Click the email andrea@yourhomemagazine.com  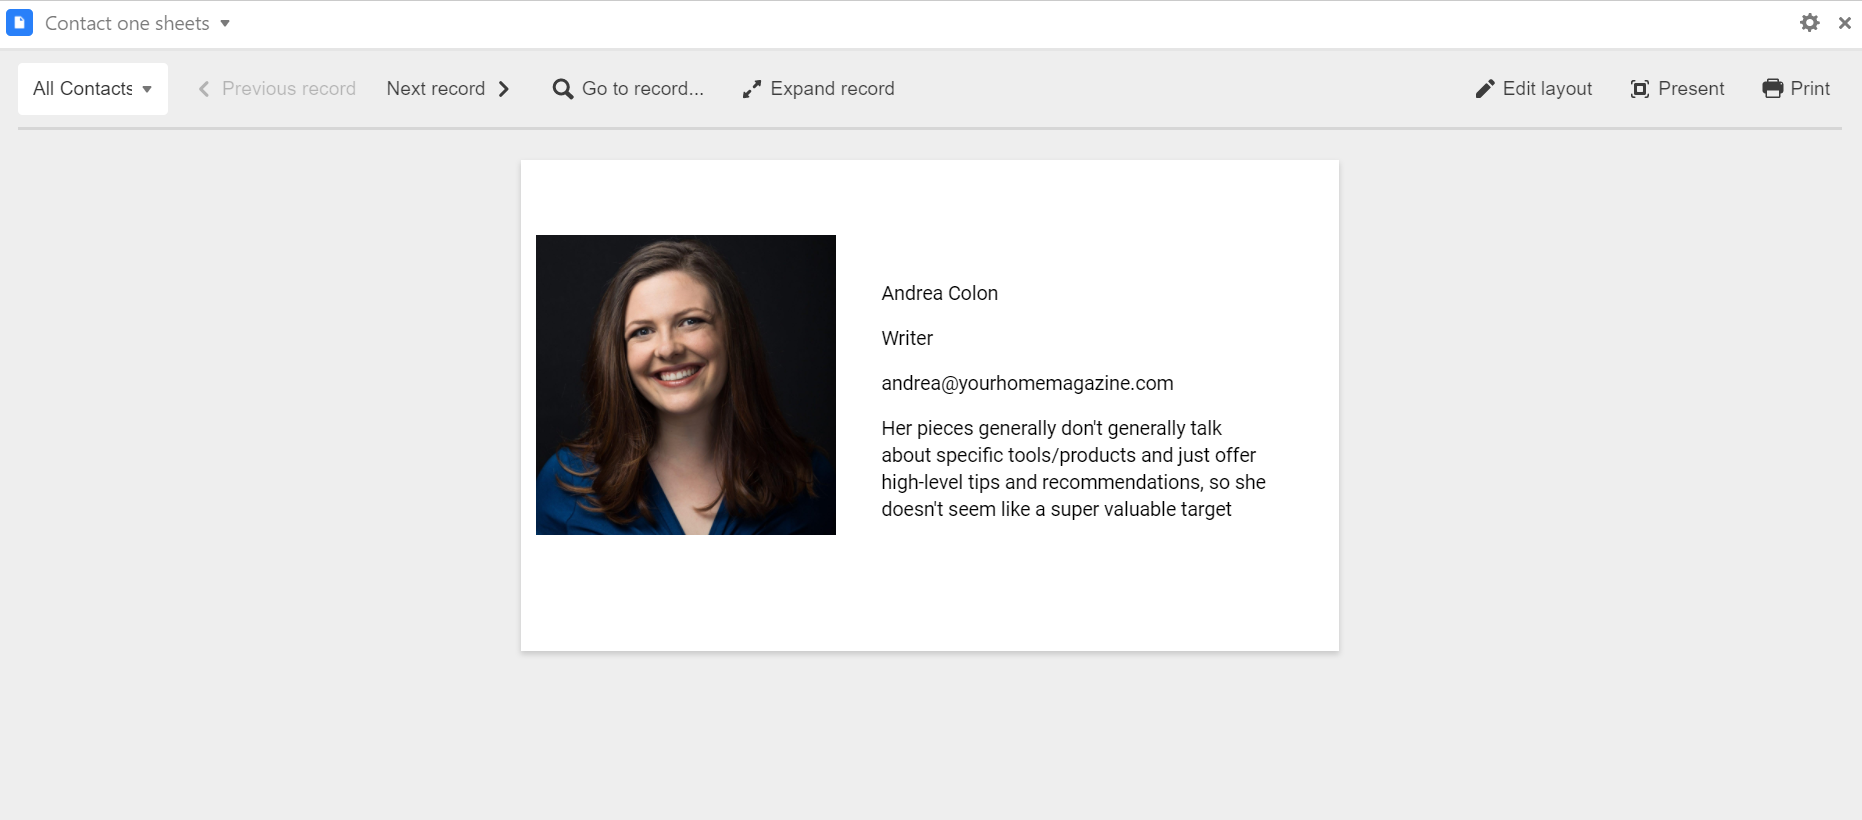[1027, 383]
